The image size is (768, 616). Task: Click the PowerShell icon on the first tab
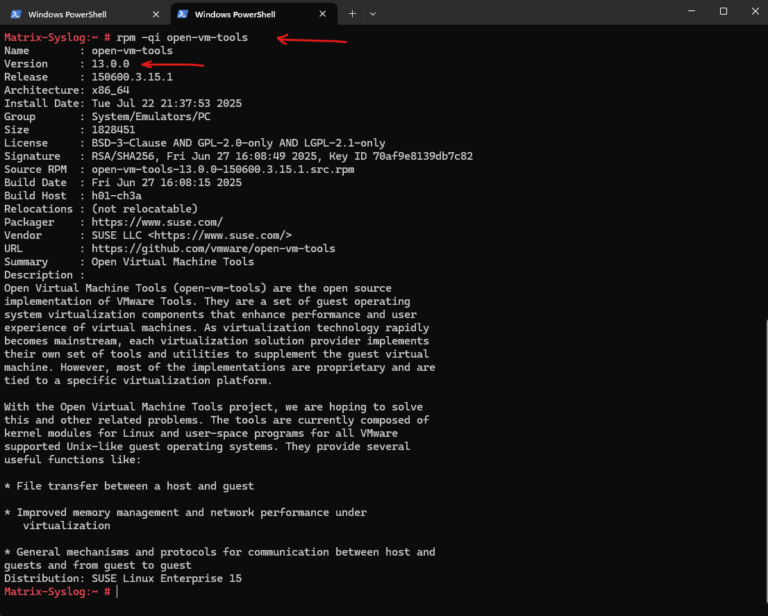tap(16, 14)
